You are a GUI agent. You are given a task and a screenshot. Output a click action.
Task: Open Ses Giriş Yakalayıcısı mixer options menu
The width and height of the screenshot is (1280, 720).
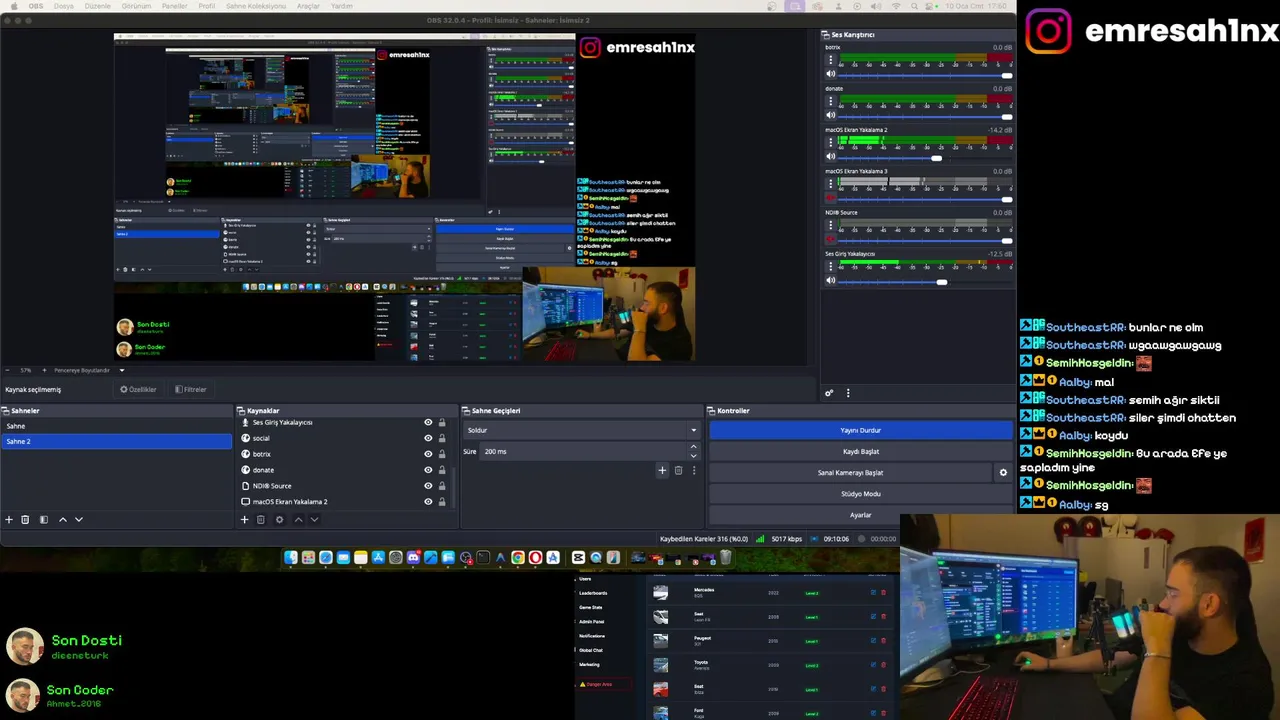pos(830,267)
